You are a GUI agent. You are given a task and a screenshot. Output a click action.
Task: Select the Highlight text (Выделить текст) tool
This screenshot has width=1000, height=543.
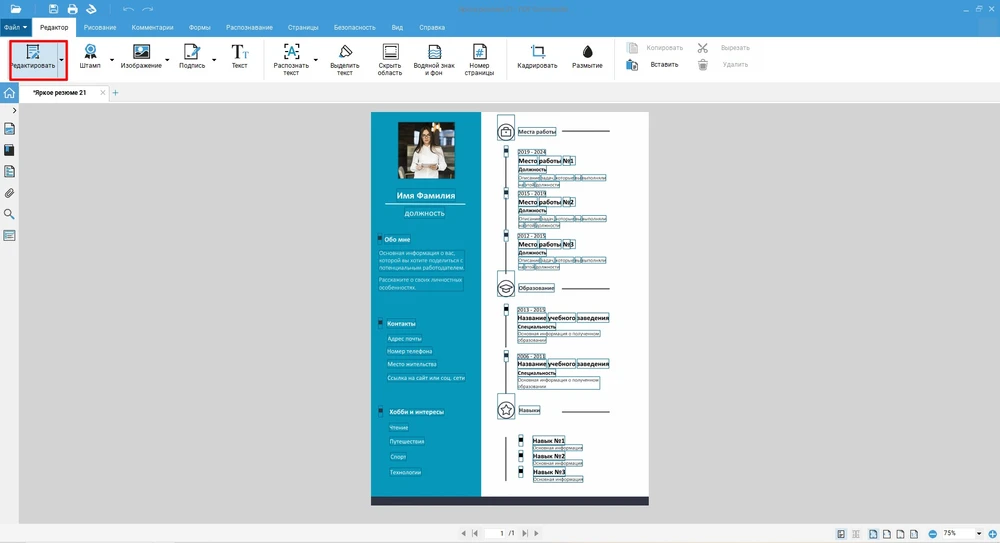[345, 59]
